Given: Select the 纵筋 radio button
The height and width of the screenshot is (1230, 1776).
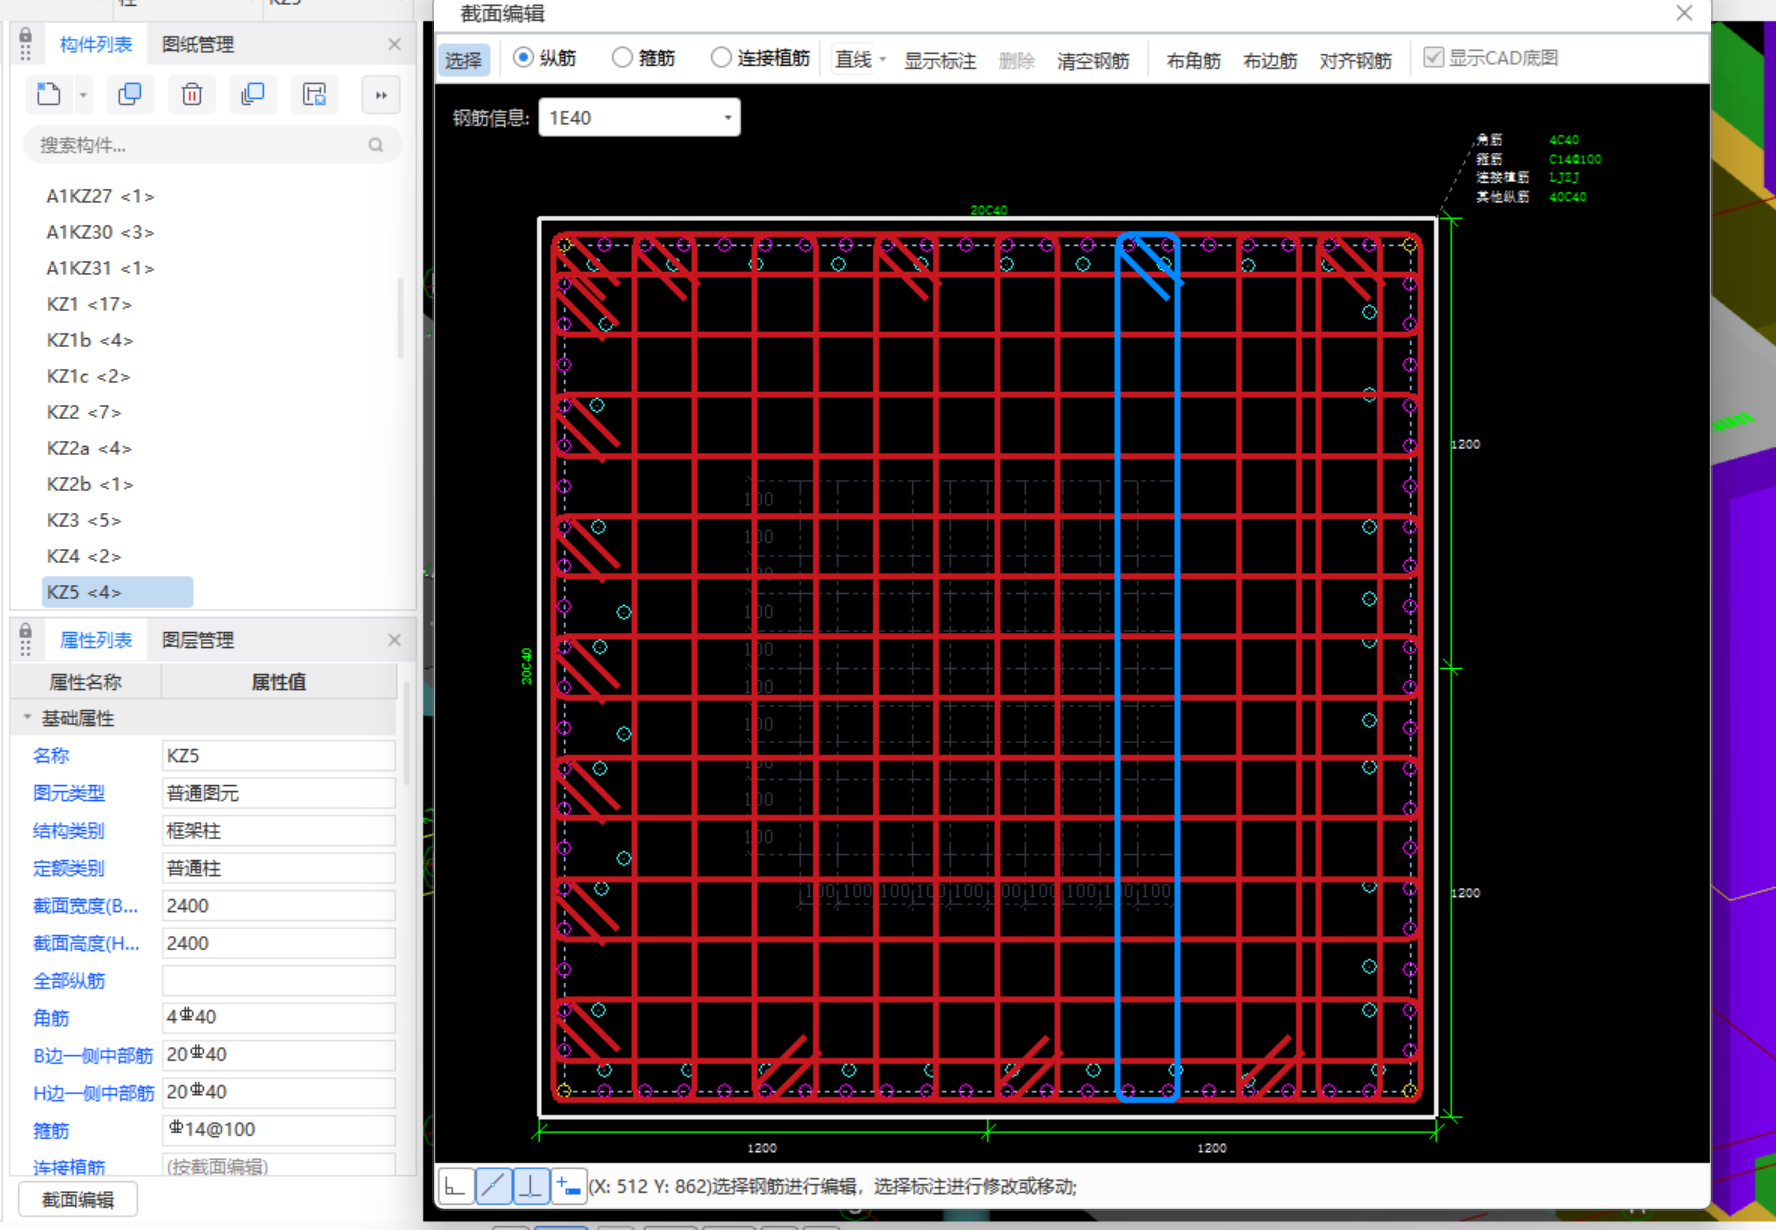Looking at the screenshot, I should [523, 58].
